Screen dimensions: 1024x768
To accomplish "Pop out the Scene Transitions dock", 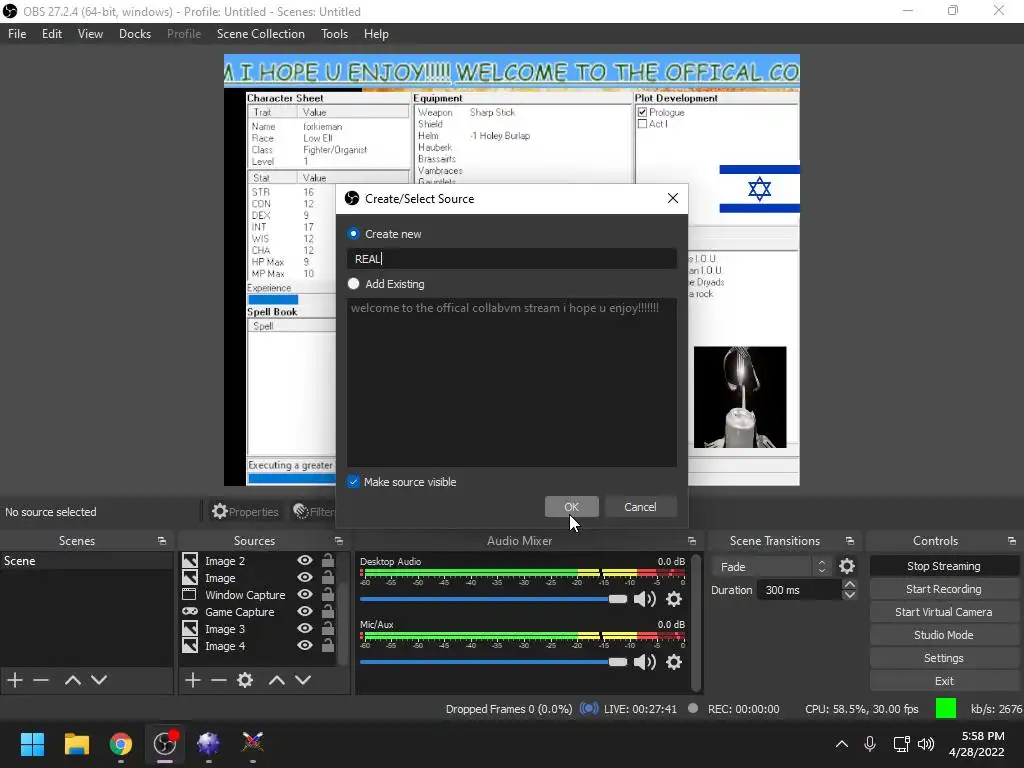I will [x=850, y=541].
